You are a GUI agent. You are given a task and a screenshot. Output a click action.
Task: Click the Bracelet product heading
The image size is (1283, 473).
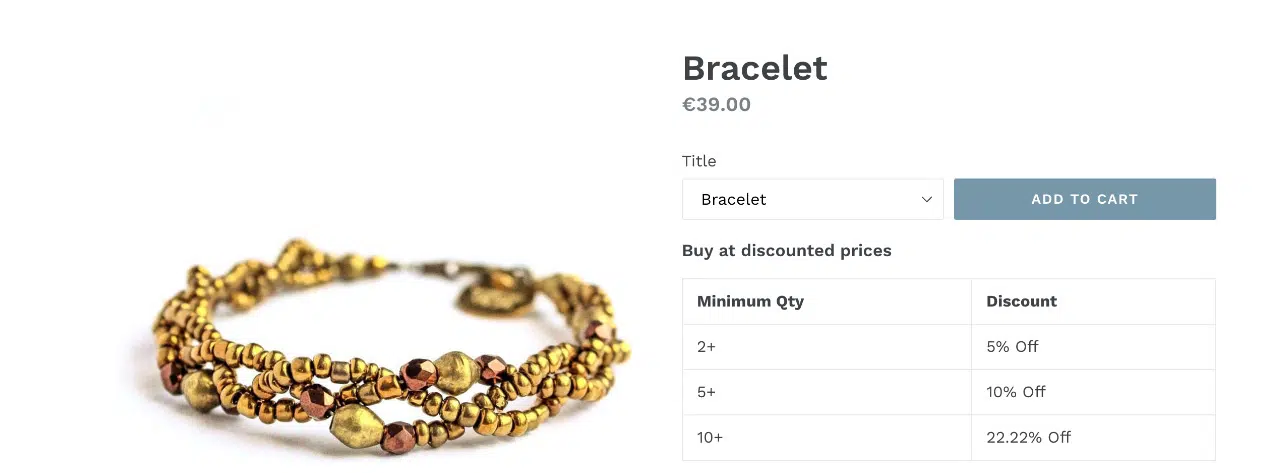[755, 68]
